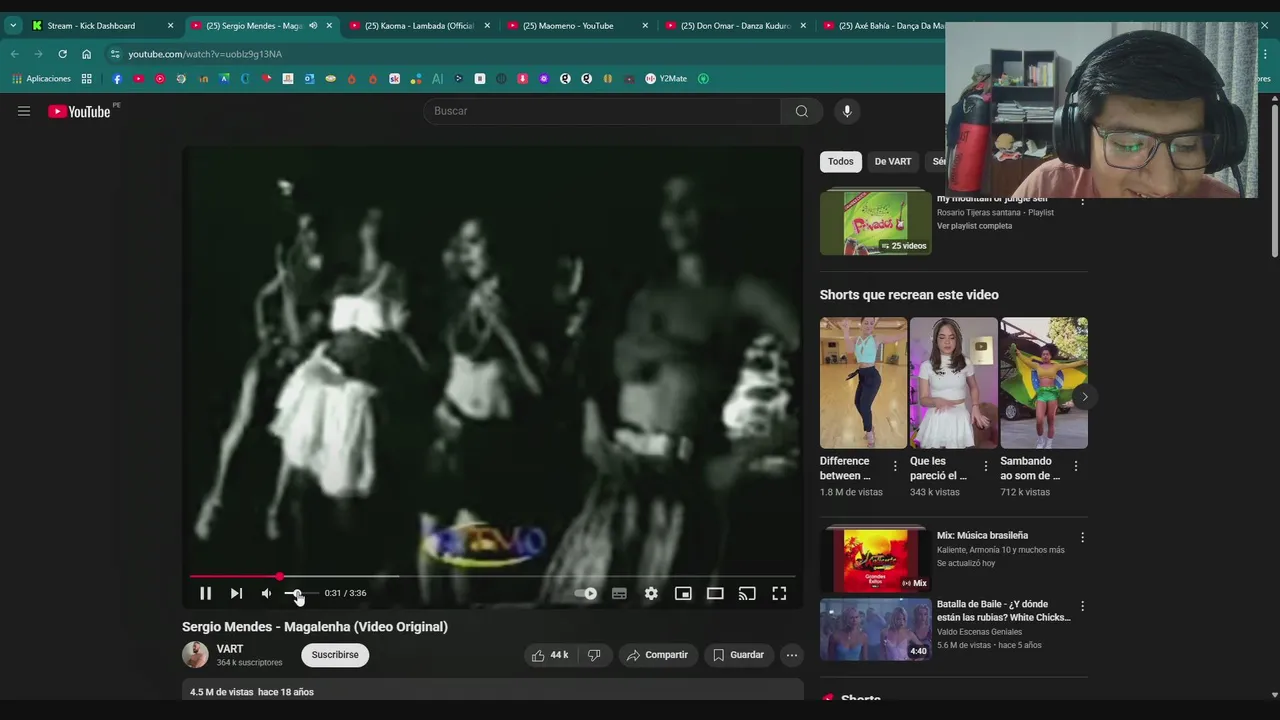Open the Facebook bookmark

point(117,79)
